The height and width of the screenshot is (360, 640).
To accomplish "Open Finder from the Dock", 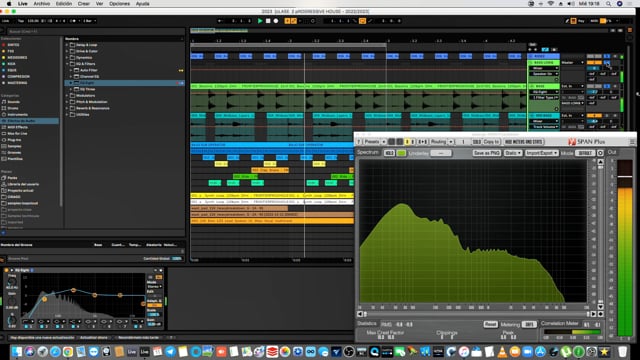I will click(16, 351).
